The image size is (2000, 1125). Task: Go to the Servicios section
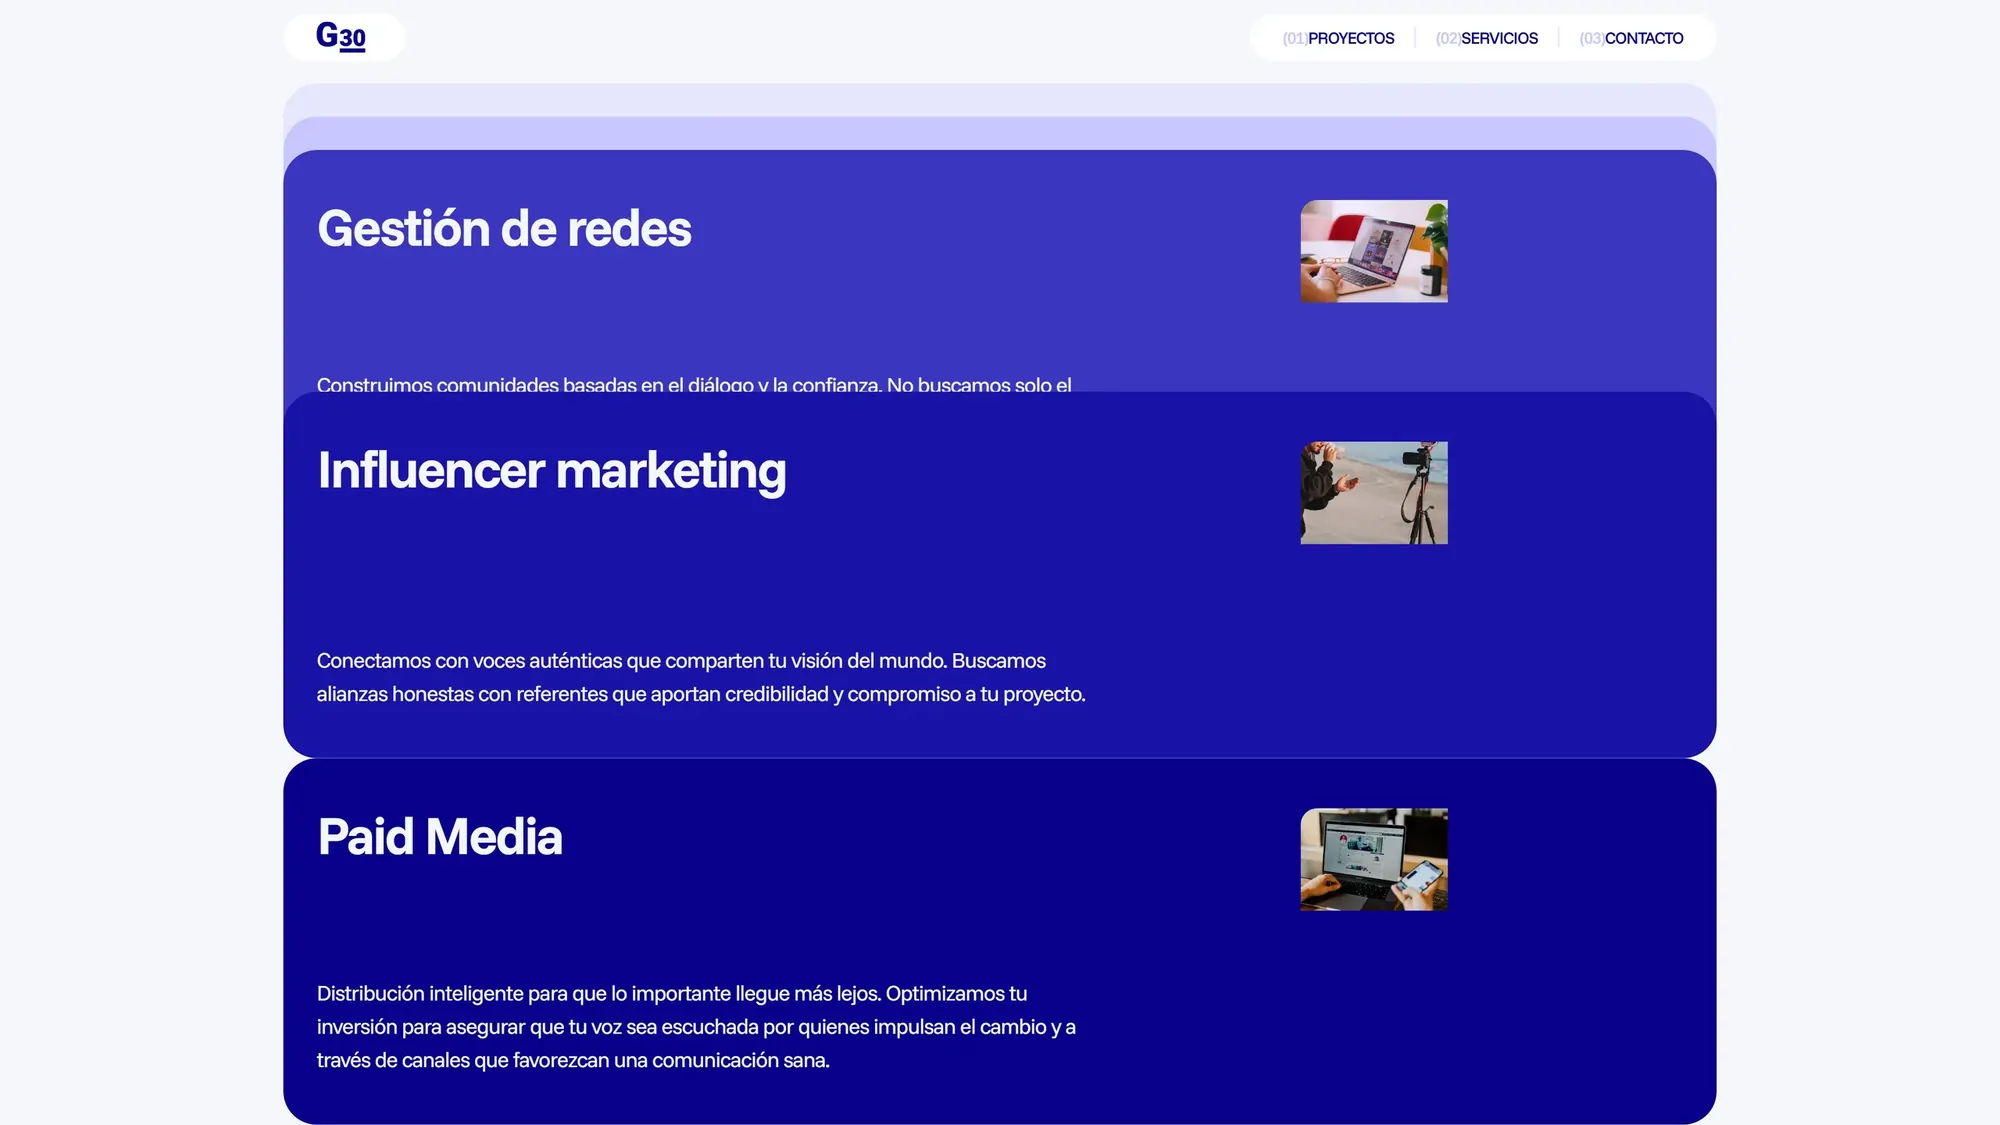(x=1487, y=38)
